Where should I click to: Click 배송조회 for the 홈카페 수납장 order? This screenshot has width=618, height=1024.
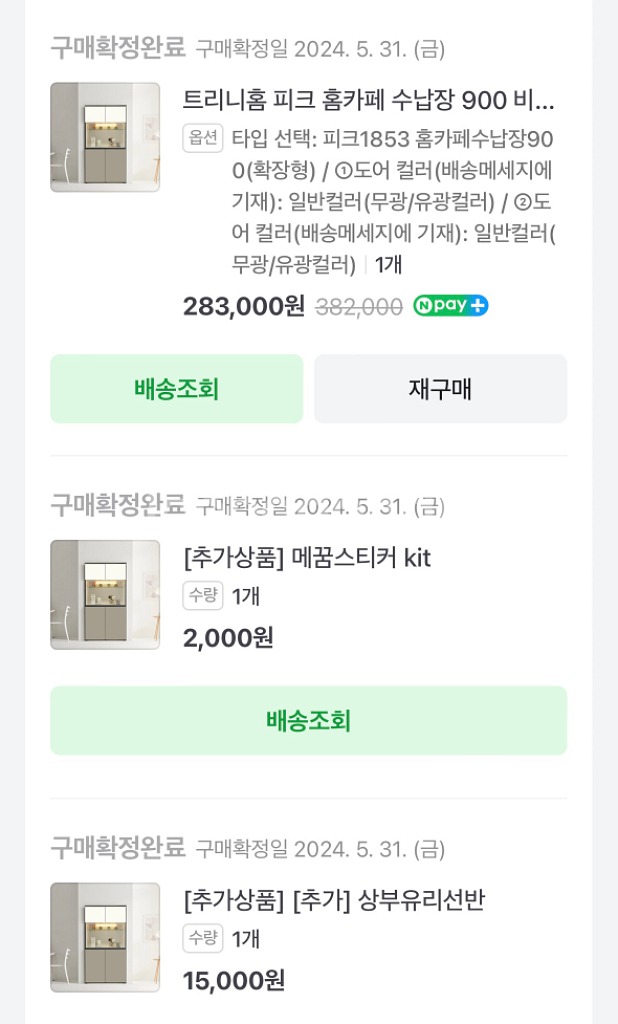[176, 389]
